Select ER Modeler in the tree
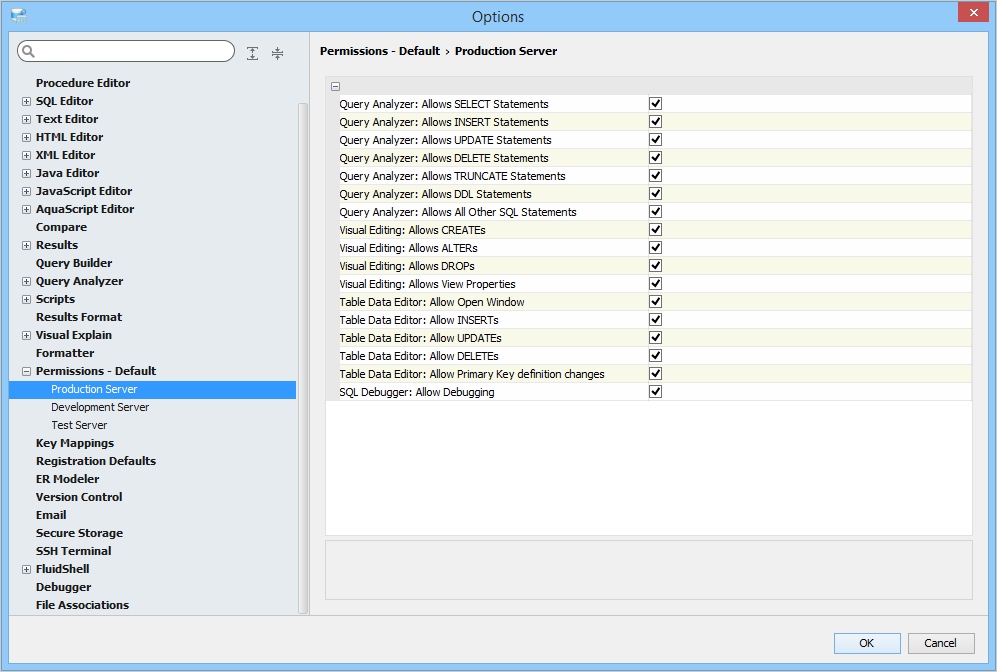The height and width of the screenshot is (672, 997). pyautogui.click(x=67, y=479)
